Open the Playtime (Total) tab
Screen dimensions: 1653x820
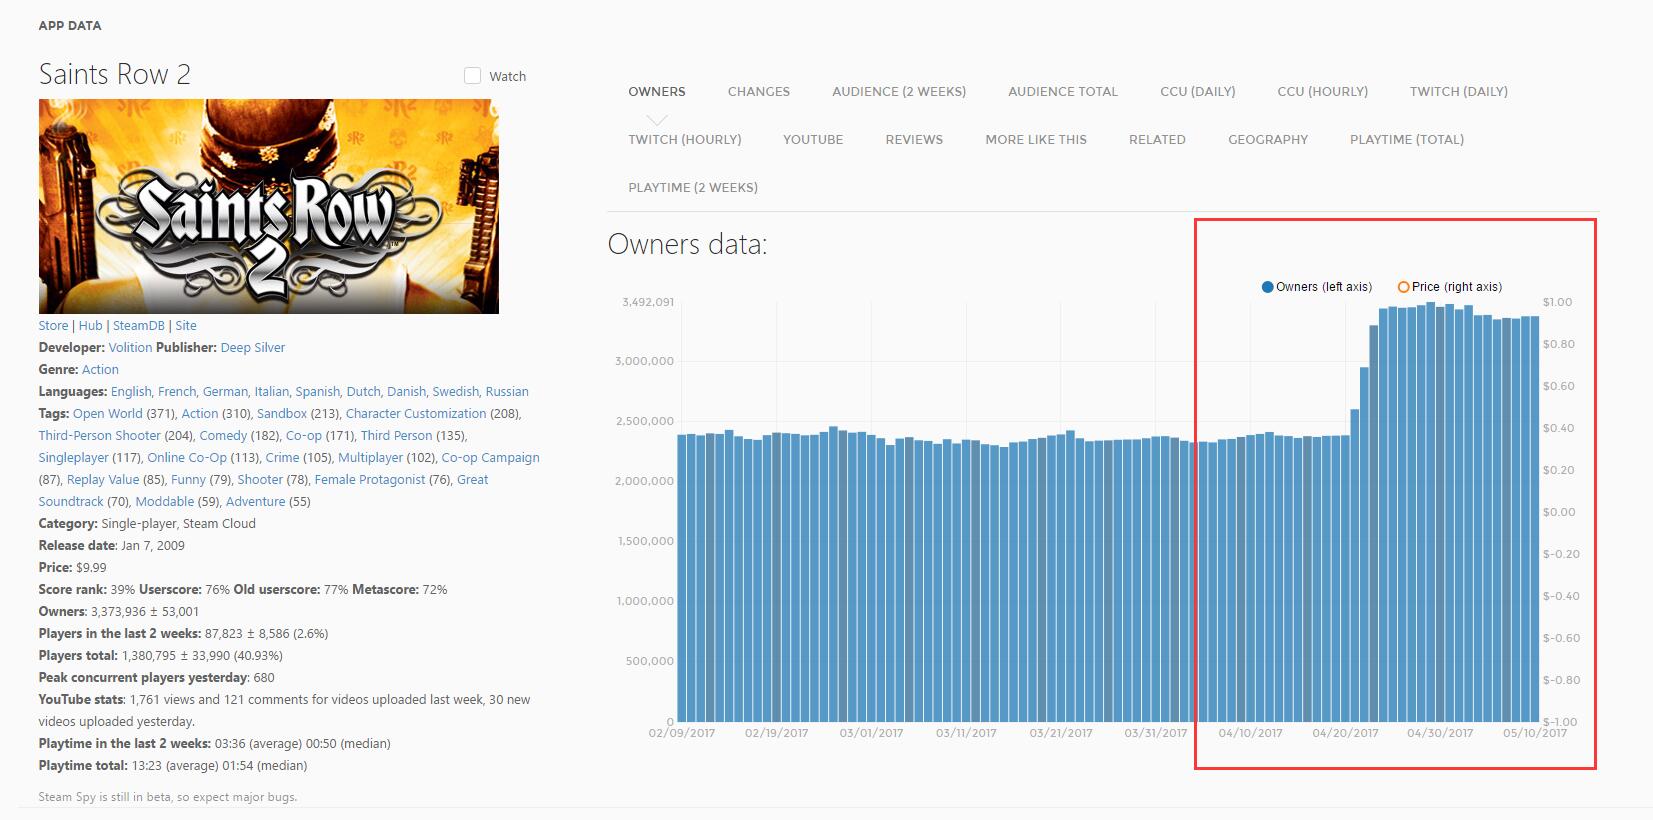1407,139
